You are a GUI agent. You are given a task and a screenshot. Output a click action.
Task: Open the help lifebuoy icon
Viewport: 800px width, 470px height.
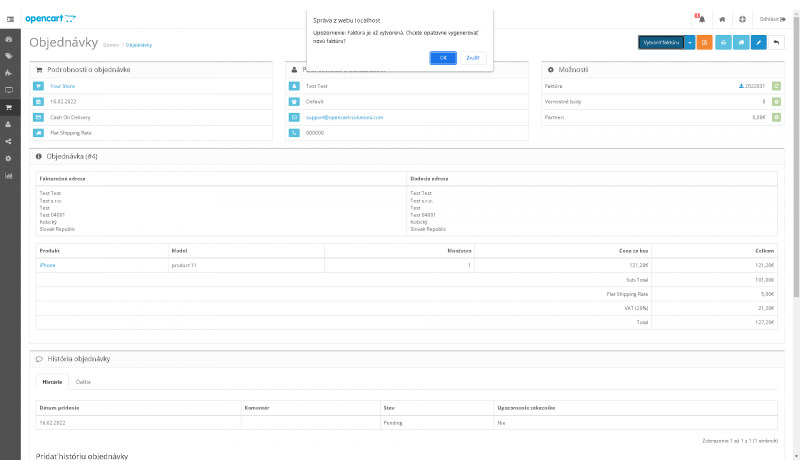742,19
